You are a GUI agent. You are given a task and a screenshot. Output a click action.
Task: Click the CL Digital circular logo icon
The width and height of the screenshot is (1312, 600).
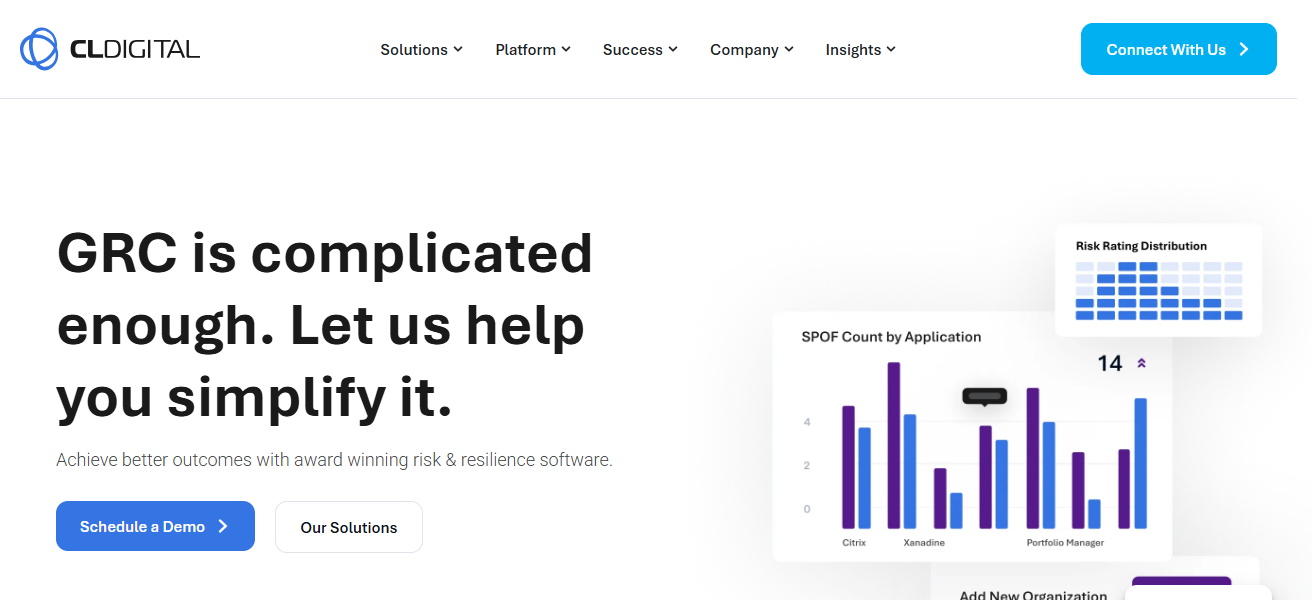[x=39, y=49]
